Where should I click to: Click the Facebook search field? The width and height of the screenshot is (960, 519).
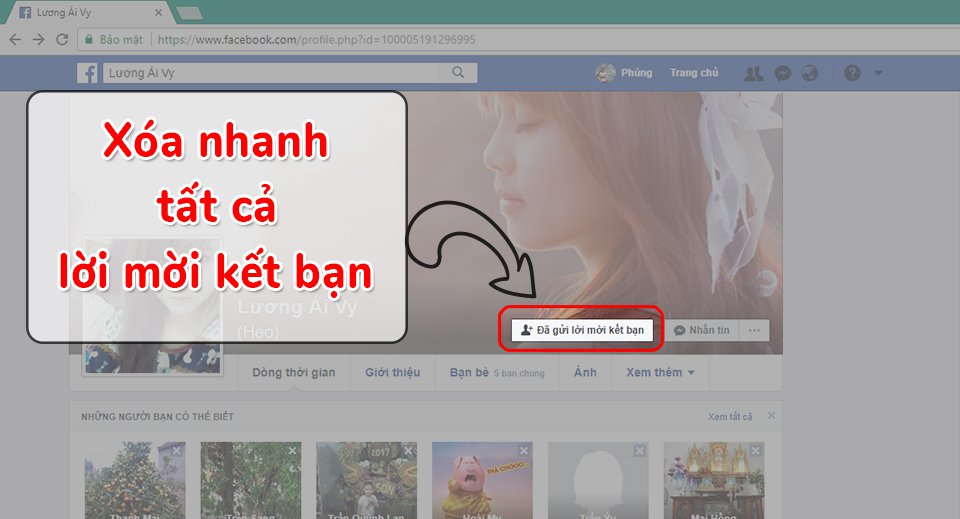click(x=290, y=73)
